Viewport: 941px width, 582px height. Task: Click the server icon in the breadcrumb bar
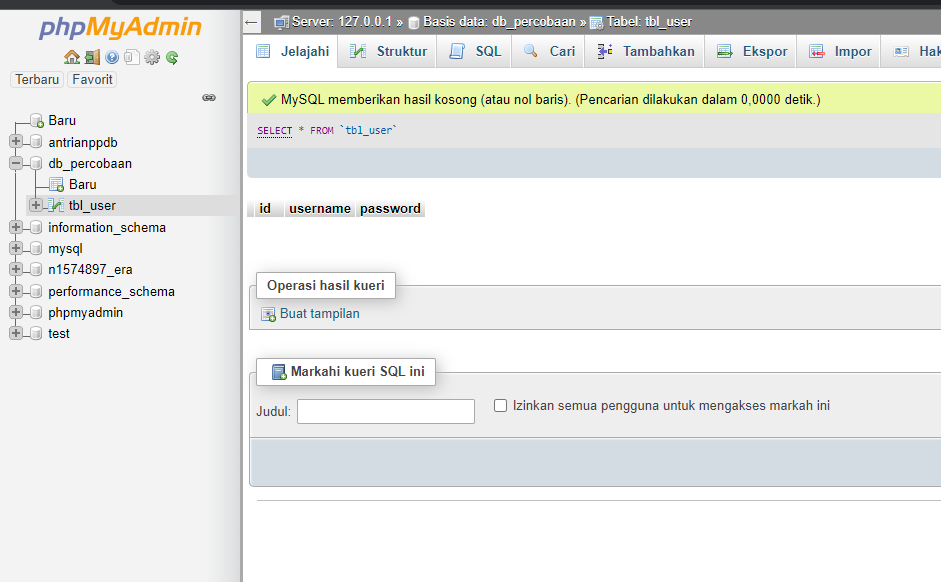point(281,21)
